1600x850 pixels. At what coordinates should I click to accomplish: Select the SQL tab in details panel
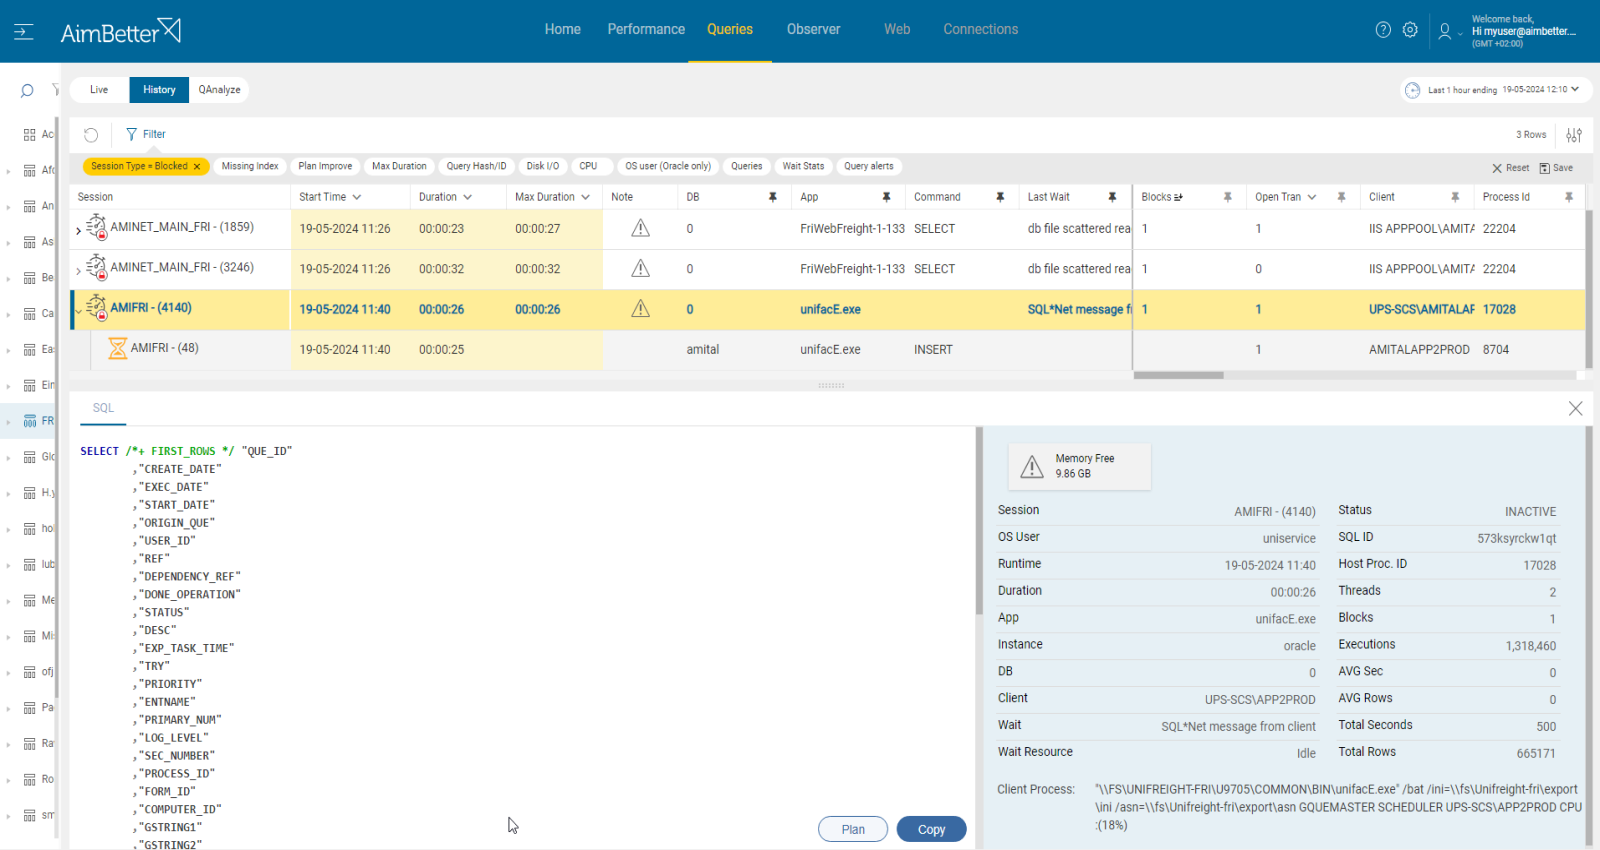pyautogui.click(x=103, y=408)
